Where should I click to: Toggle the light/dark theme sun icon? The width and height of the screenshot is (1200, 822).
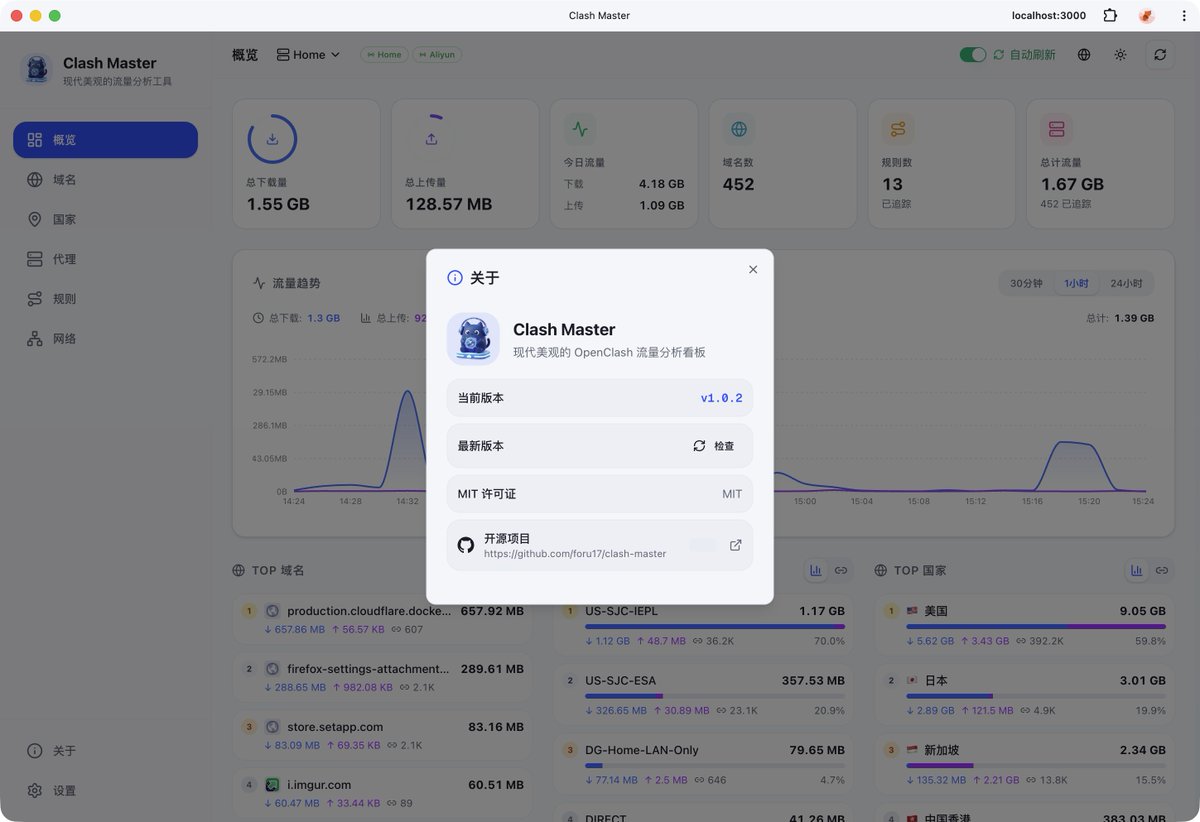click(1120, 55)
